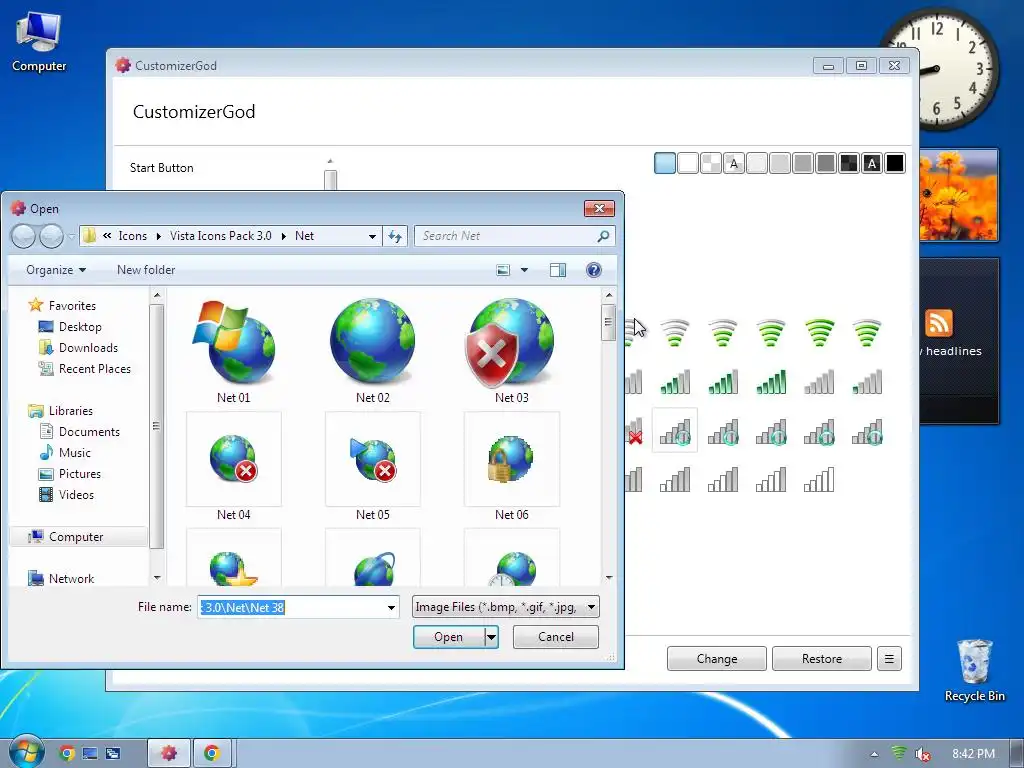The height and width of the screenshot is (768, 1024).
Task: Open Desktop in Favorites sidebar
Action: 70,327
